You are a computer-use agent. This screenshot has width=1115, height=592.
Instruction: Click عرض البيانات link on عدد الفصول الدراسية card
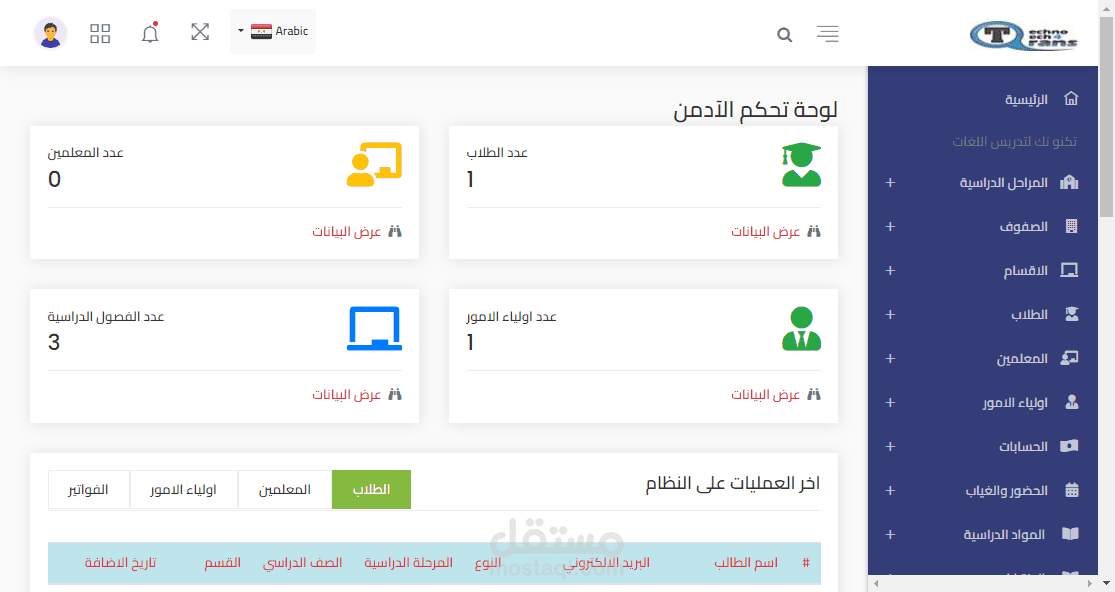346,394
